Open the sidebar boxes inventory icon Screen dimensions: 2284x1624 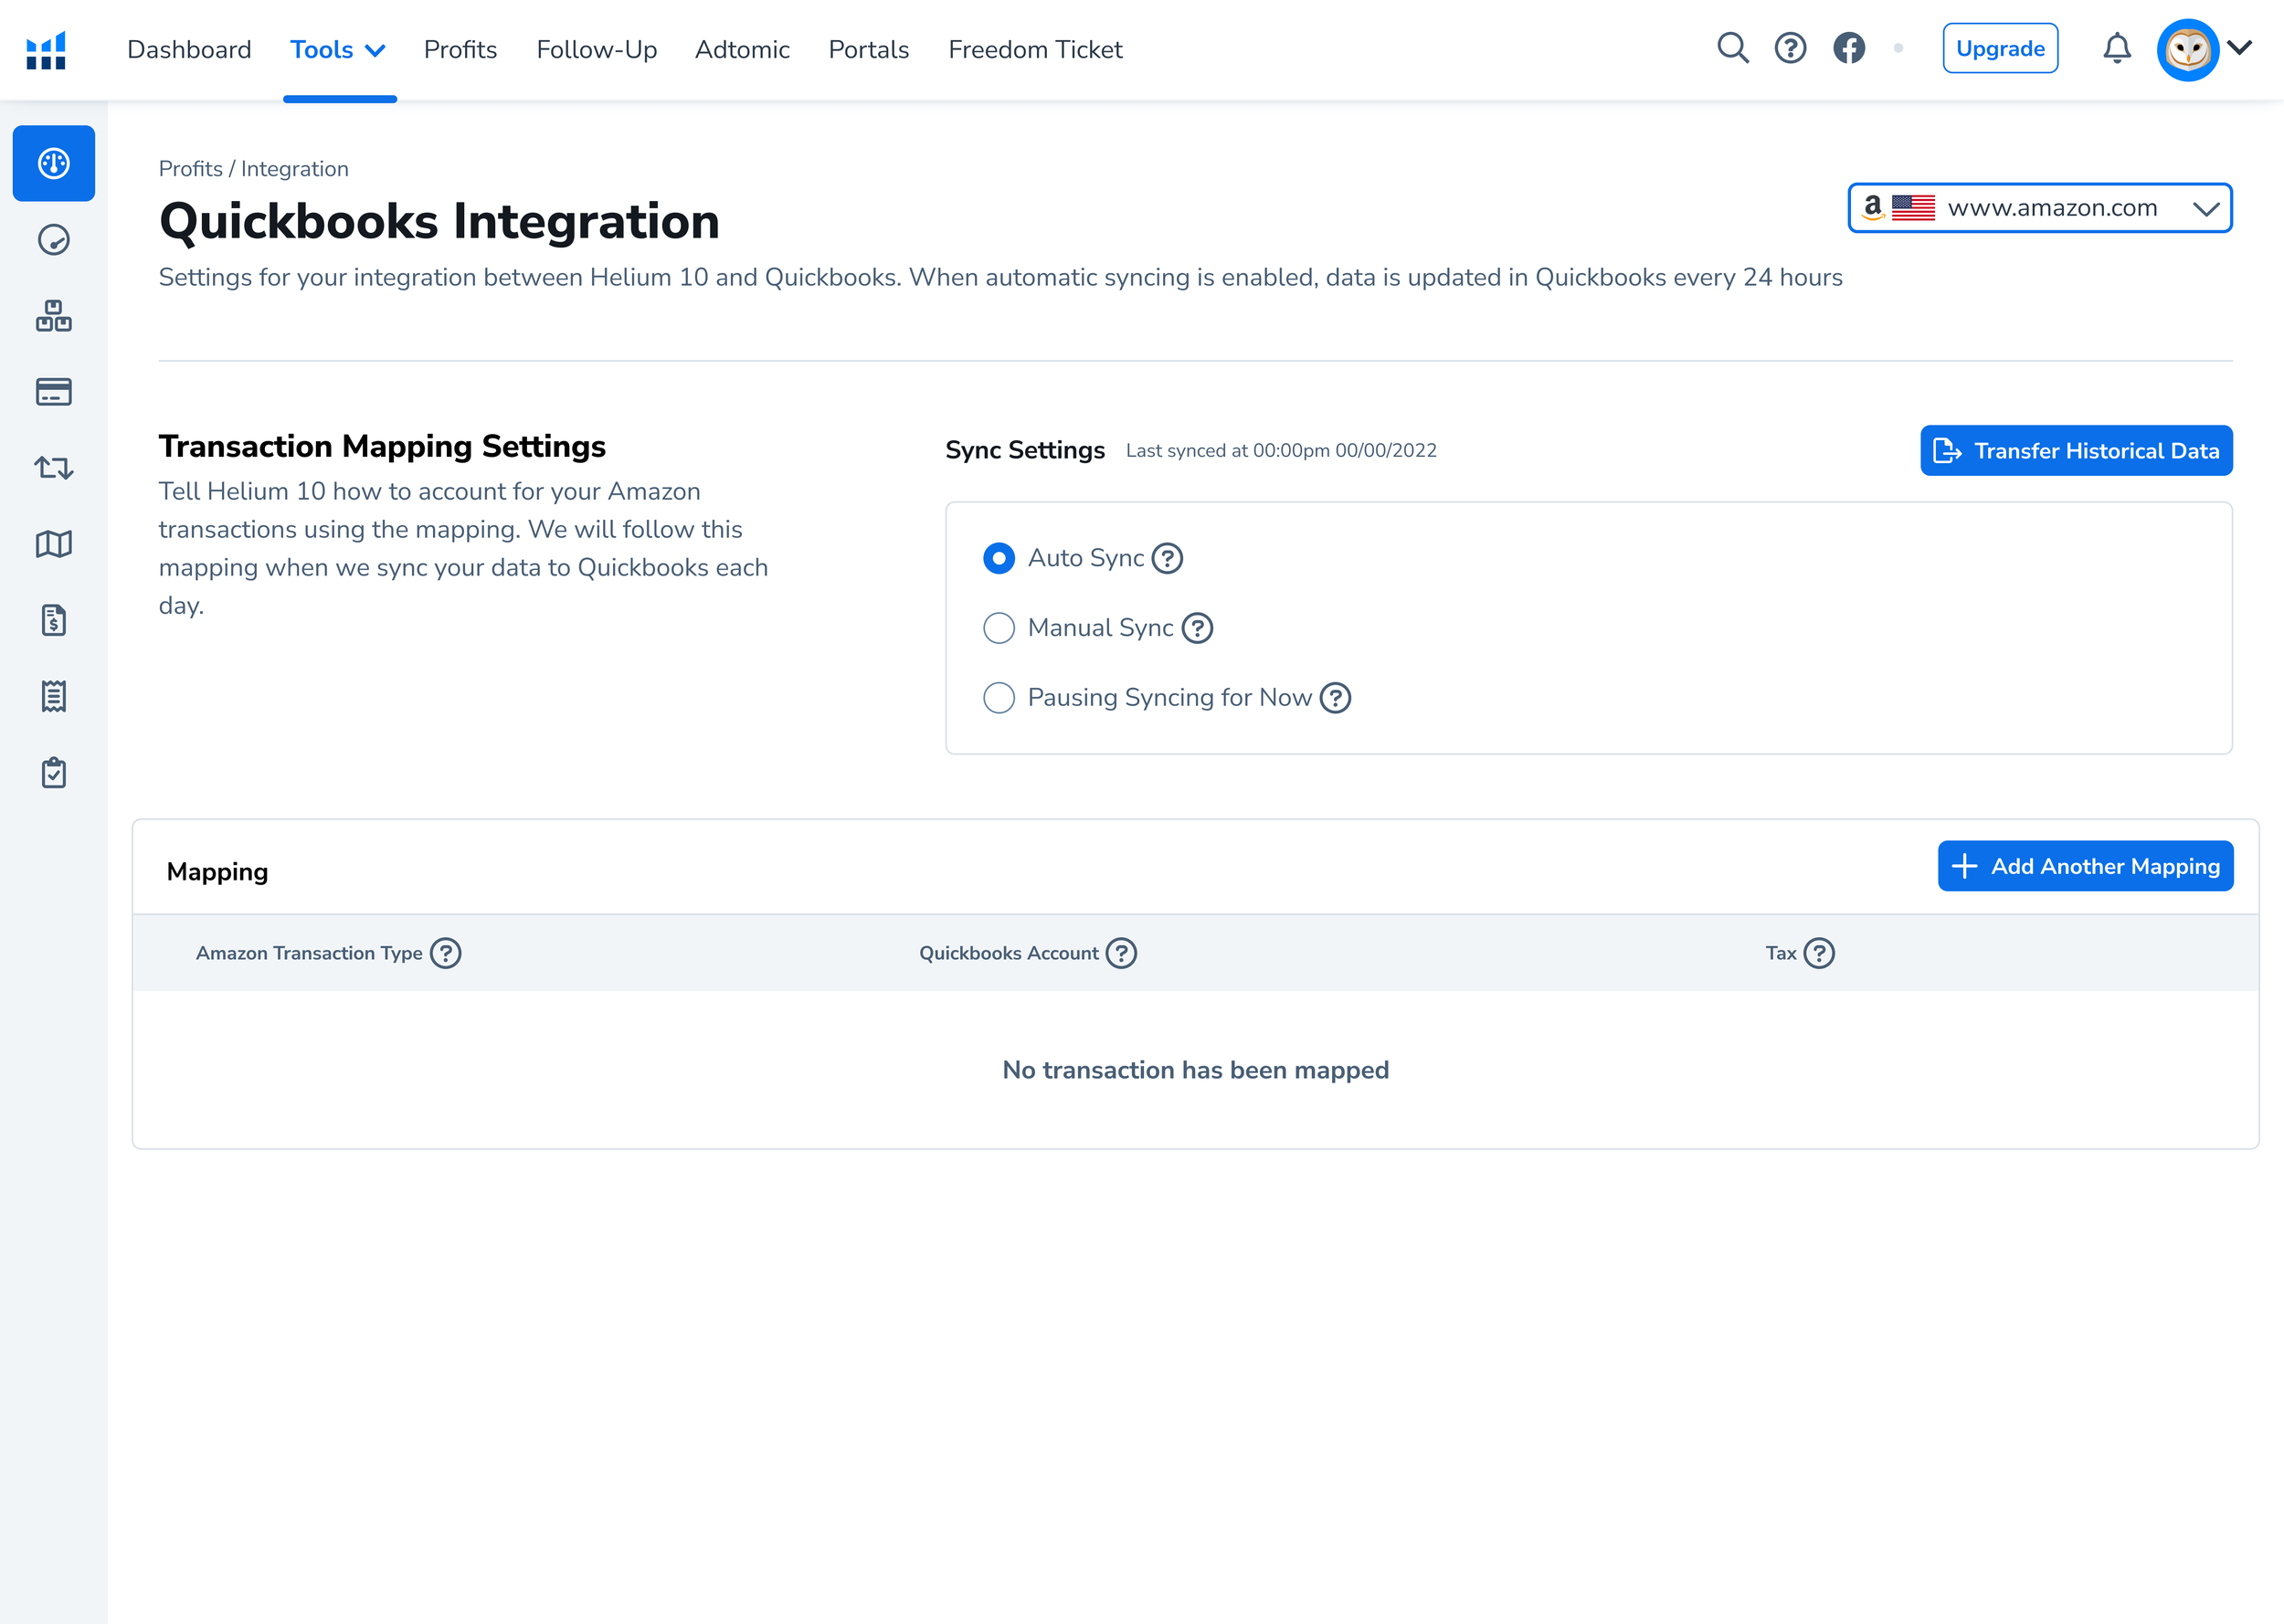pos(54,316)
